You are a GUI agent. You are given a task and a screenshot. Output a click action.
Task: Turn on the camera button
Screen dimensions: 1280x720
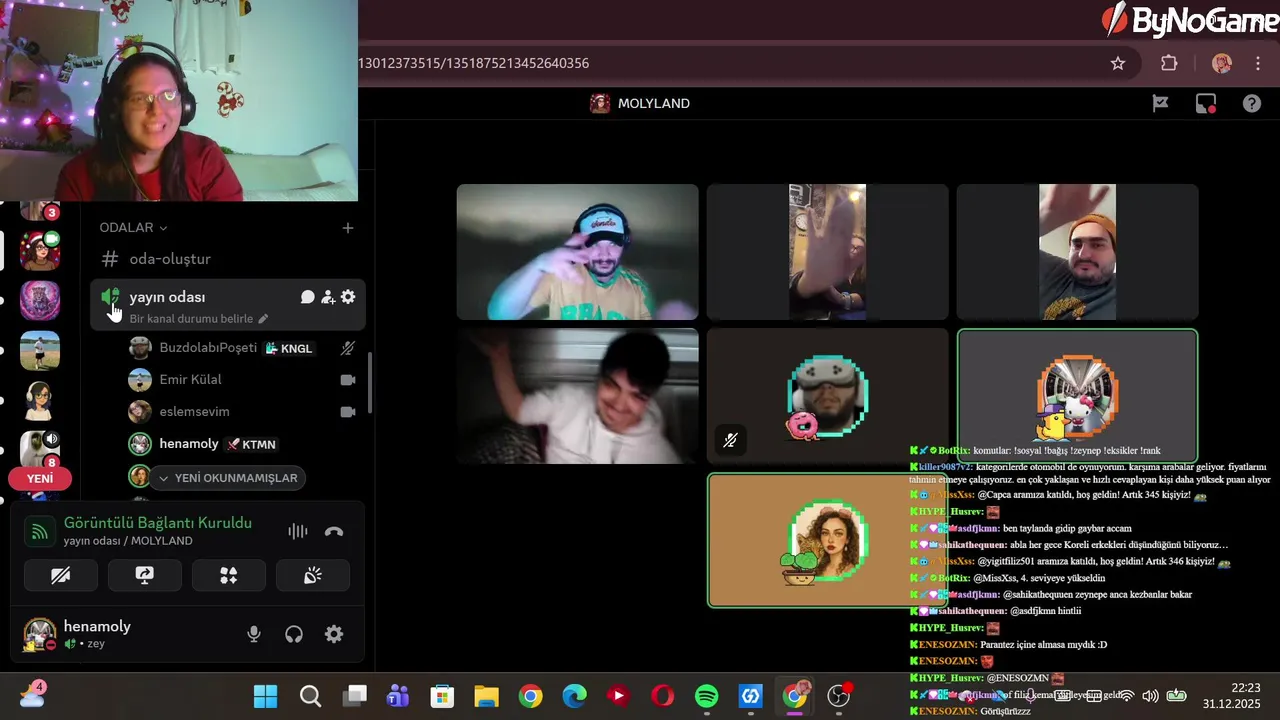pyautogui.click(x=61, y=575)
